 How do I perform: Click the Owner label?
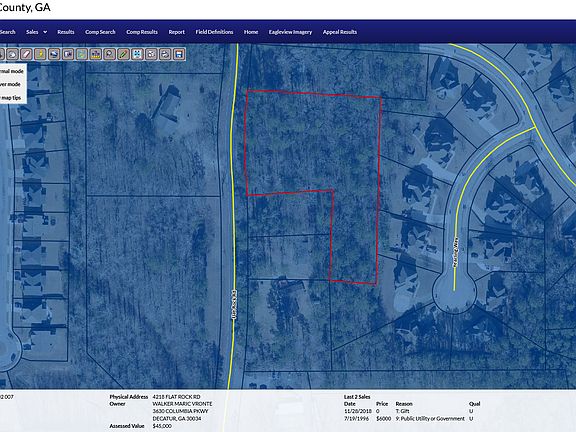pyautogui.click(x=117, y=404)
